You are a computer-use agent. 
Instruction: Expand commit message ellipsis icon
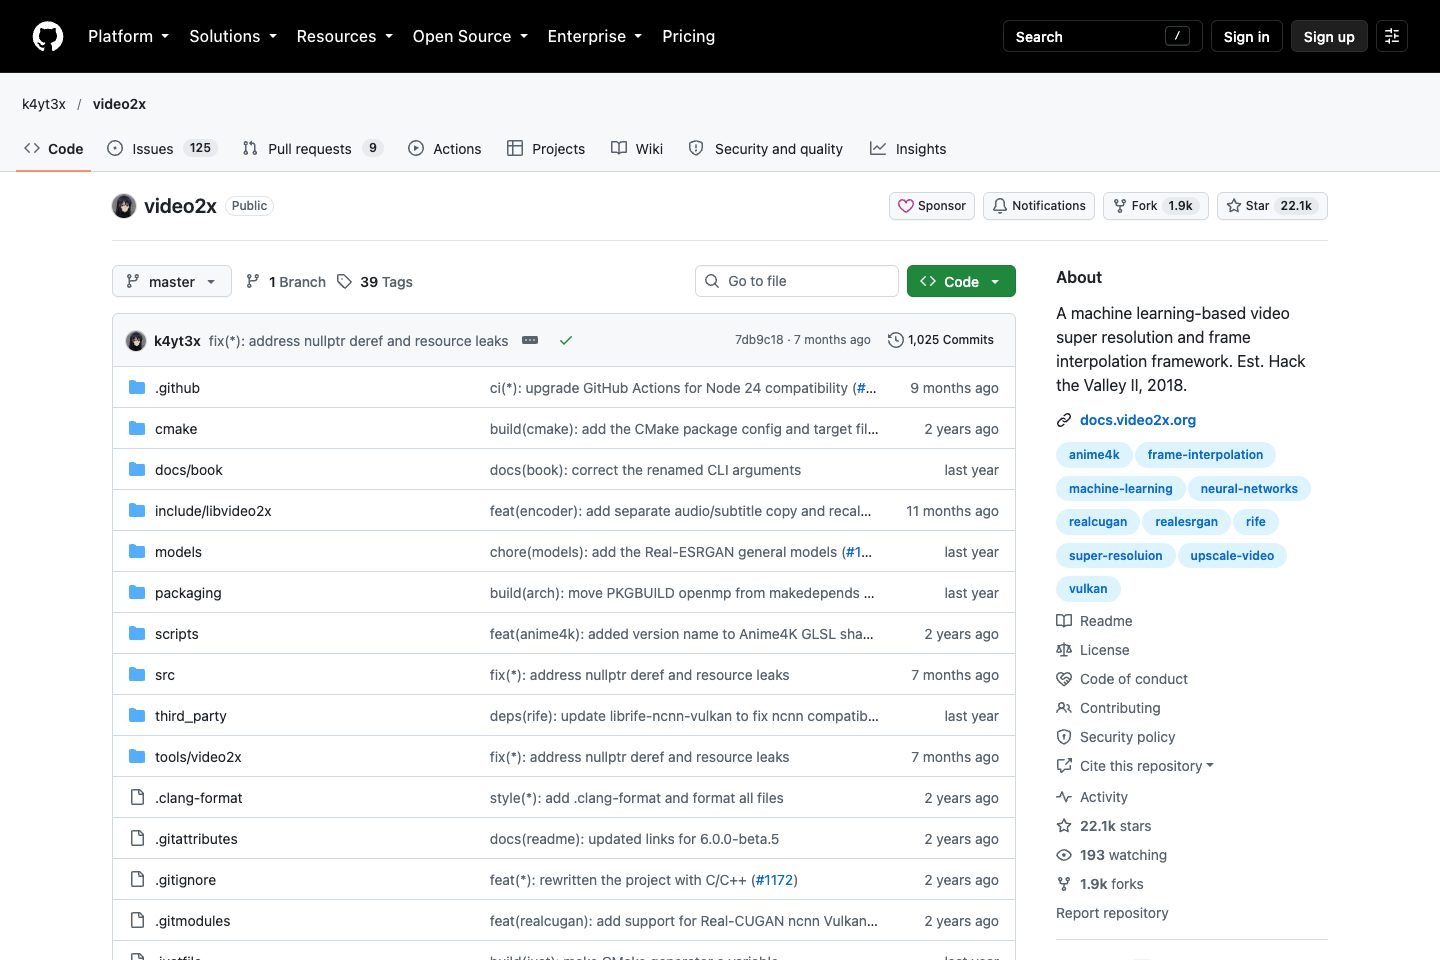530,340
